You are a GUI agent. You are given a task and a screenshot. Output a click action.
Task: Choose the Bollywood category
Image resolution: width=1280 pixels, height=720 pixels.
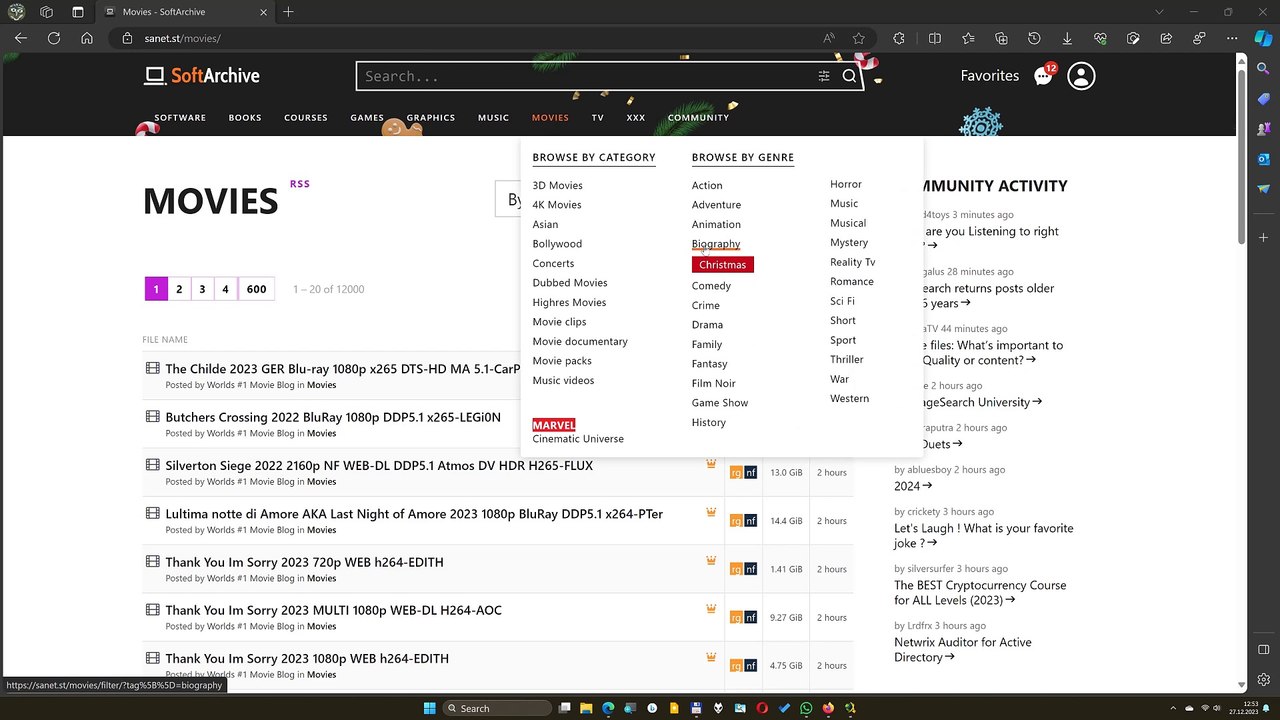click(x=557, y=244)
